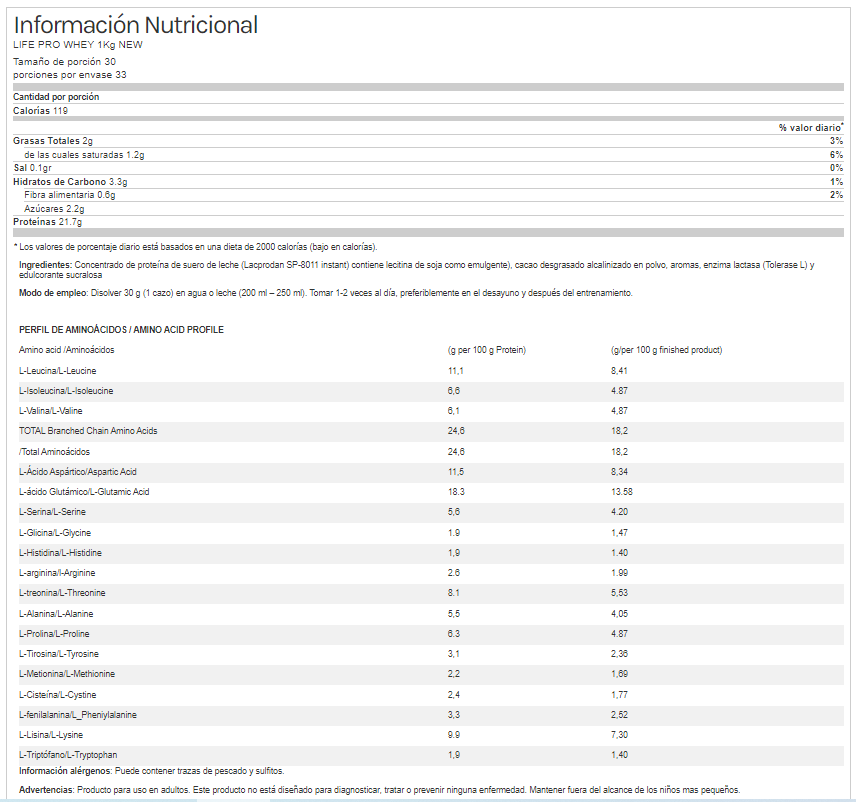
Task: Click the 'PERFIL DE AMINOÁCIDOS / AMINO ACID PROFILE' heading
Action: tap(121, 330)
